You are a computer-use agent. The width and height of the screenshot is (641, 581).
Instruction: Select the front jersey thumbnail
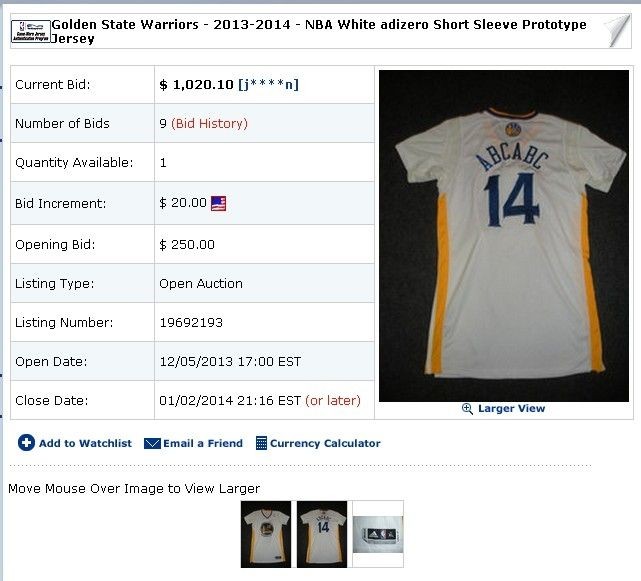tap(266, 534)
